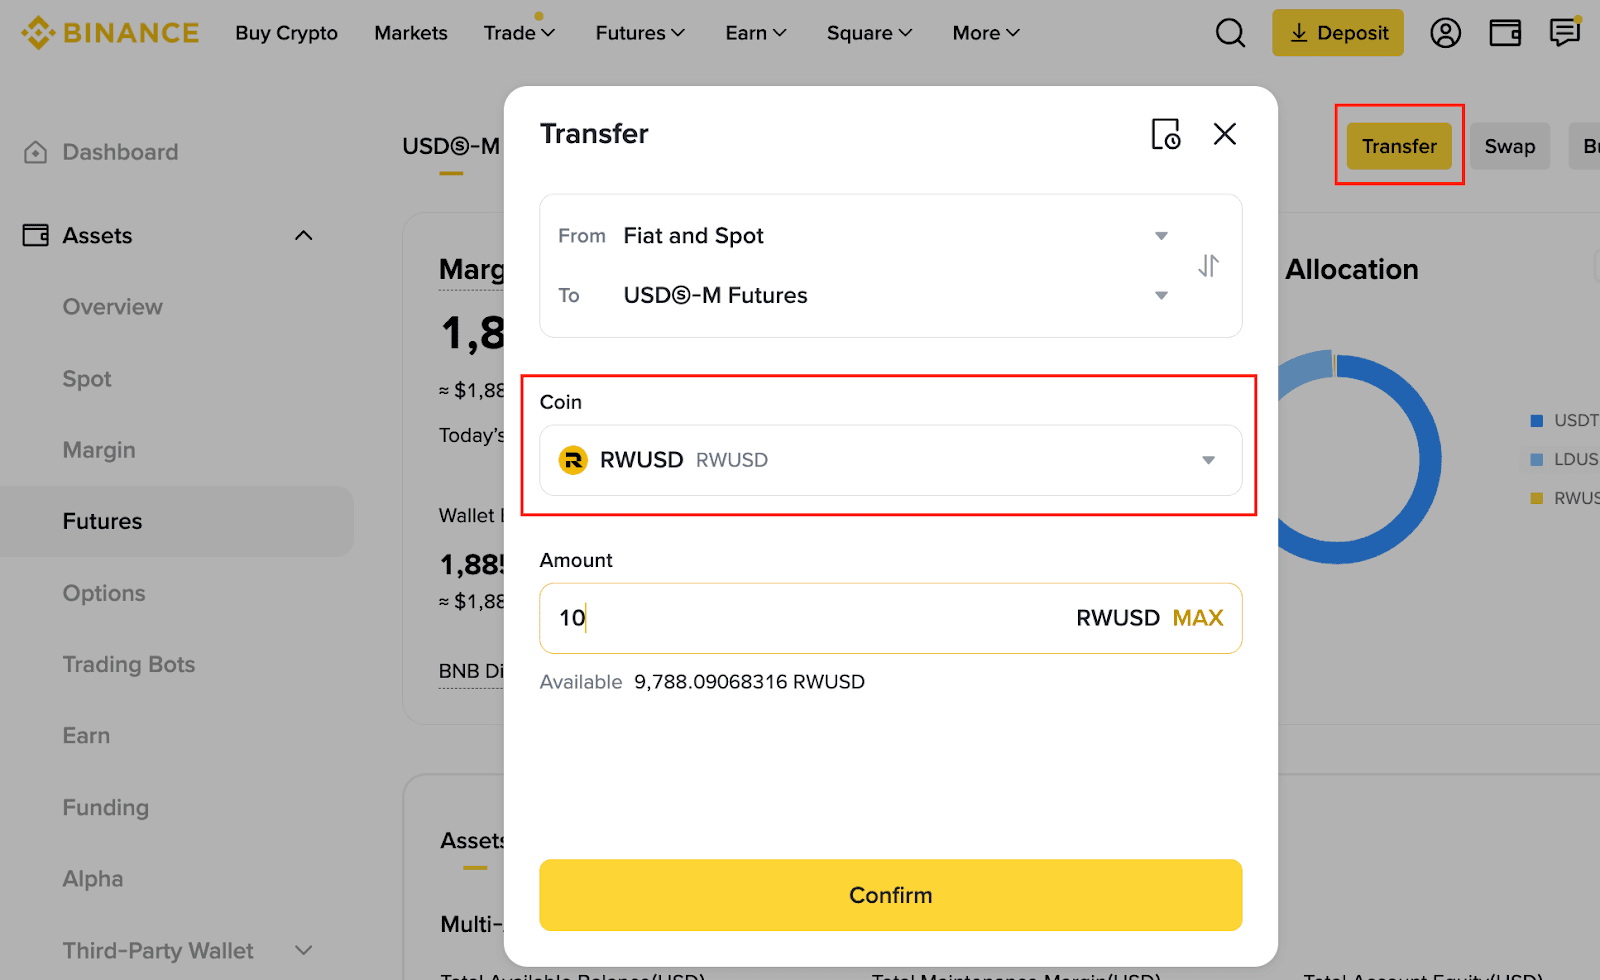The width and height of the screenshot is (1600, 980).
Task: Go to Spot in sidebar
Action: [87, 379]
